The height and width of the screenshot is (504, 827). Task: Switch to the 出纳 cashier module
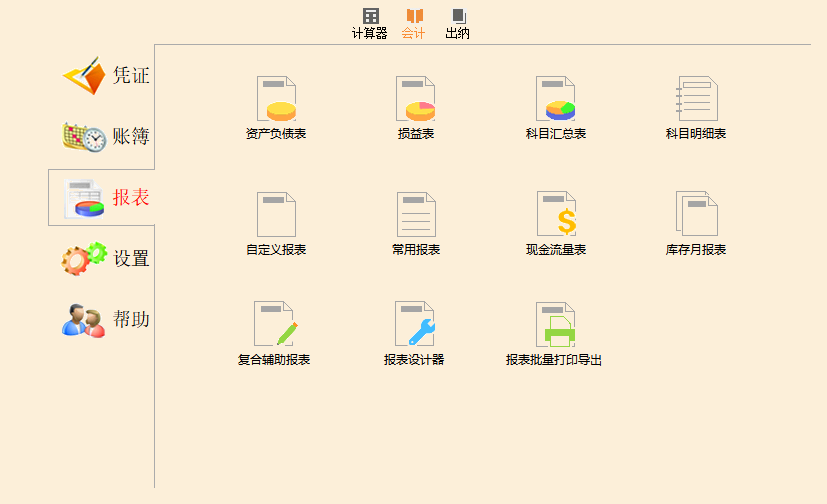point(458,23)
